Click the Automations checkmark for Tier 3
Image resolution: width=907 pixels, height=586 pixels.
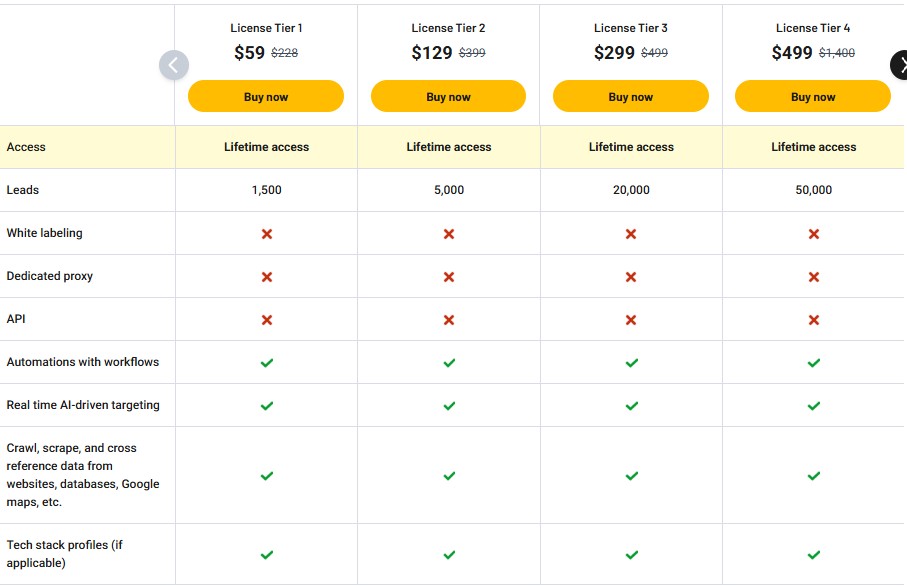pos(632,363)
